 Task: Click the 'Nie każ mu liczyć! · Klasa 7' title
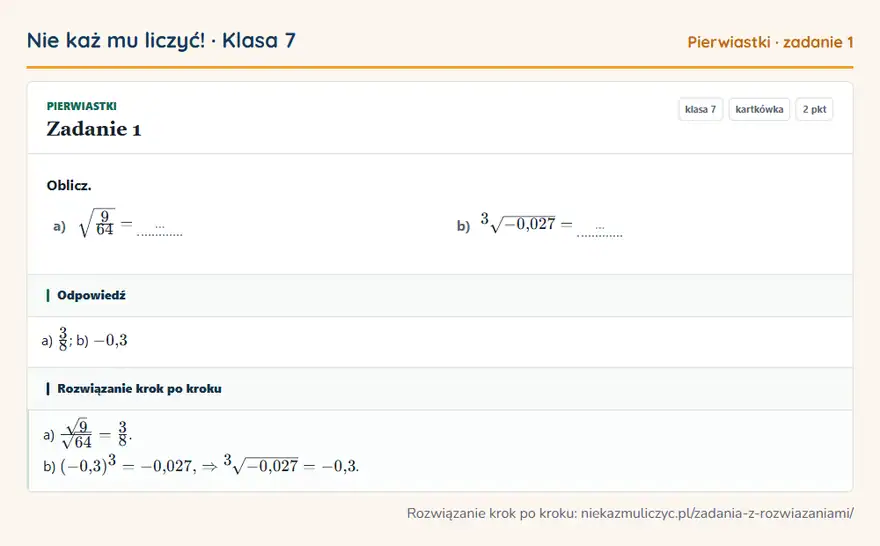[x=161, y=40]
